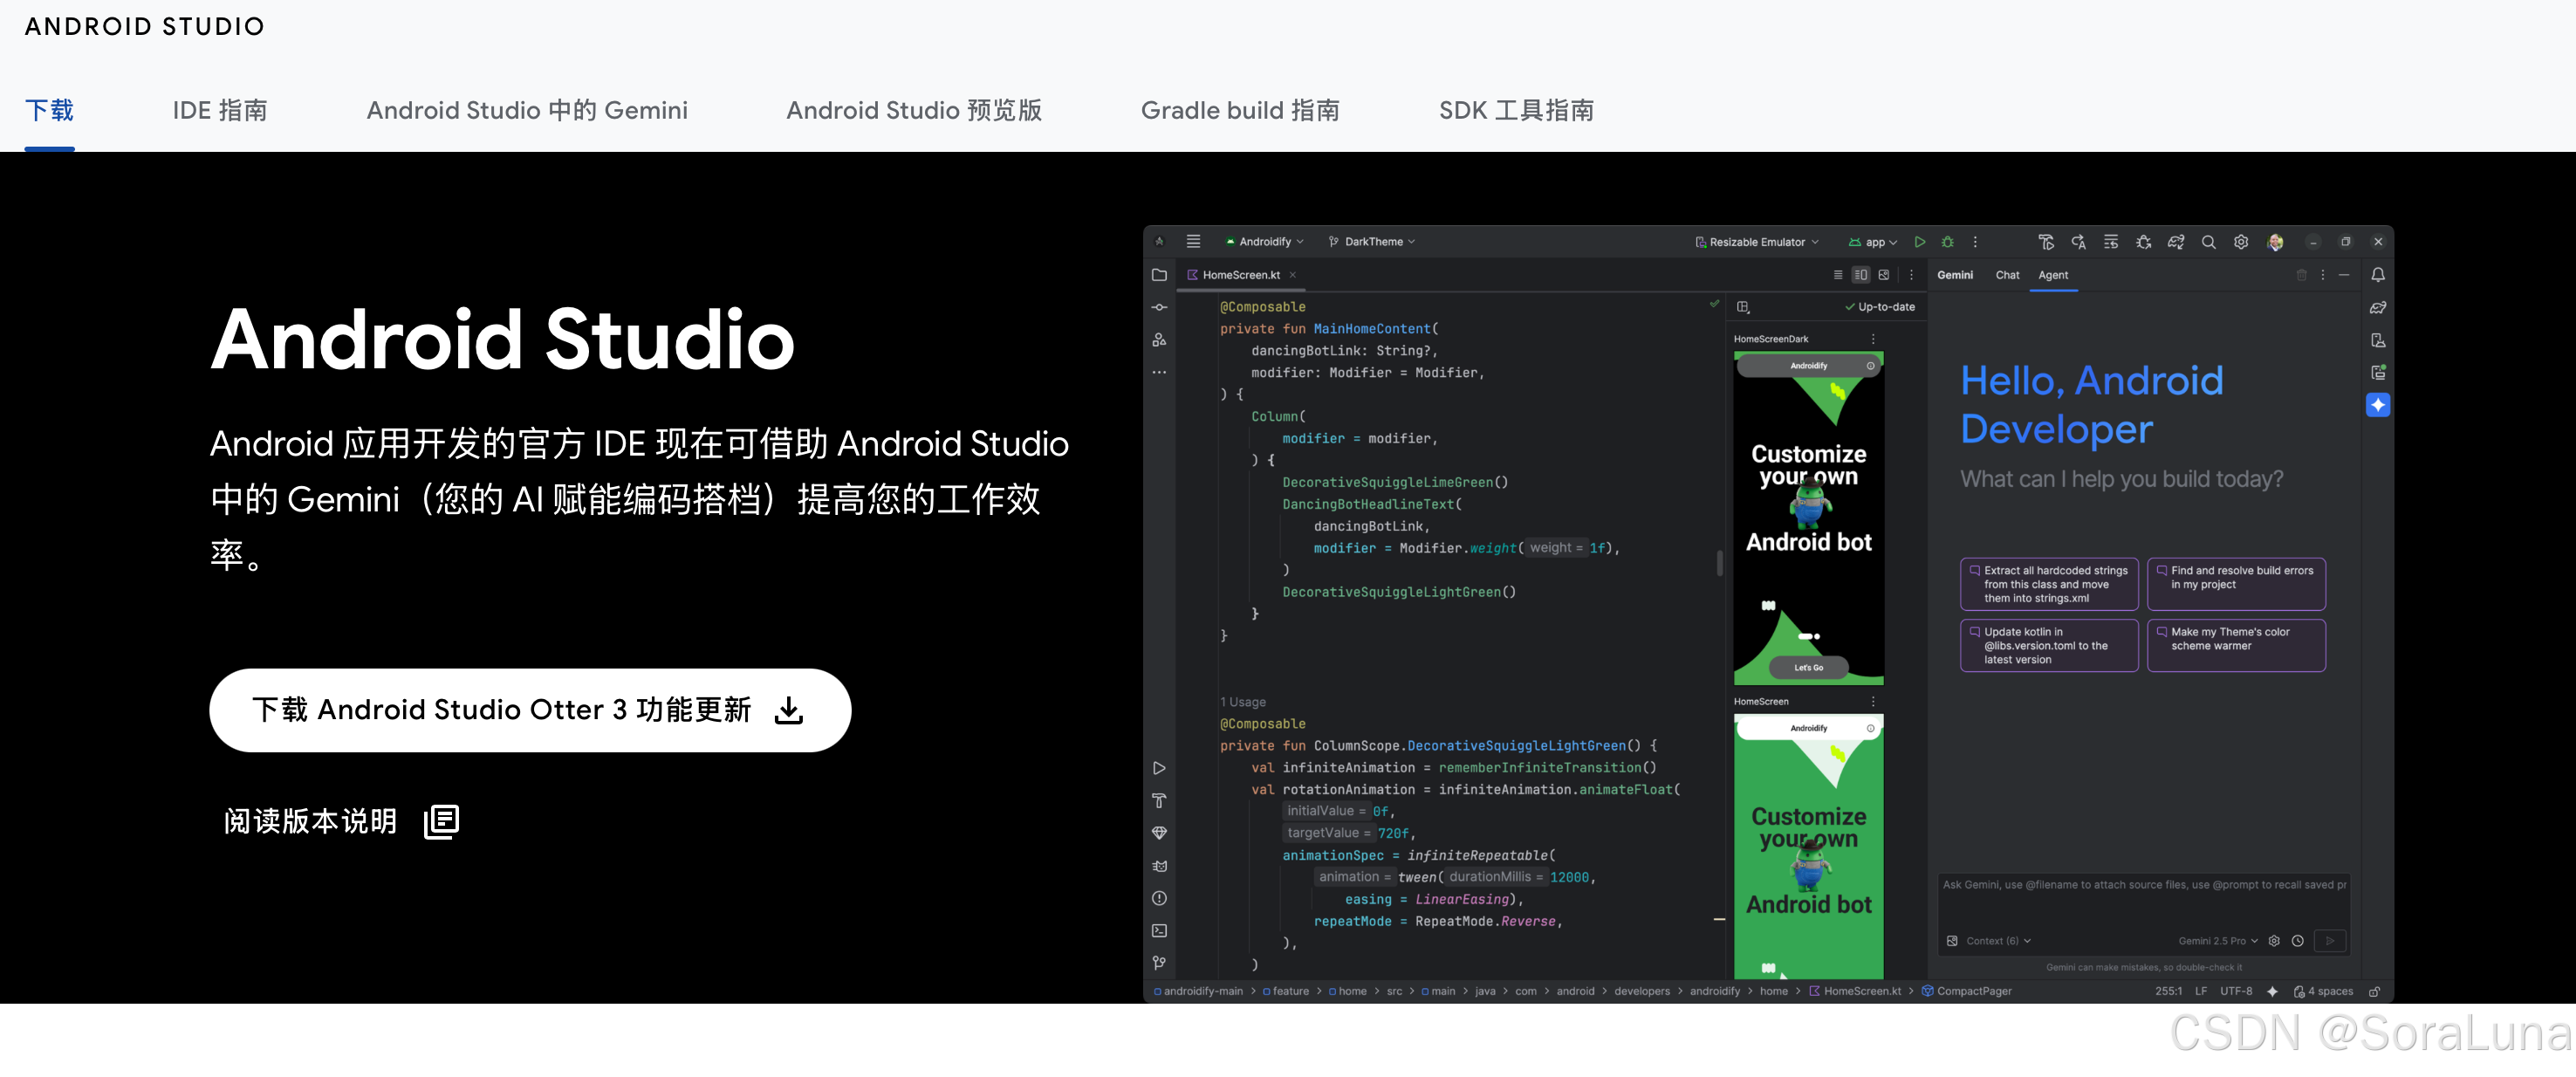This screenshot has height=1077, width=2576.
Task: Switch to the Agent tab
Action: click(x=2052, y=275)
